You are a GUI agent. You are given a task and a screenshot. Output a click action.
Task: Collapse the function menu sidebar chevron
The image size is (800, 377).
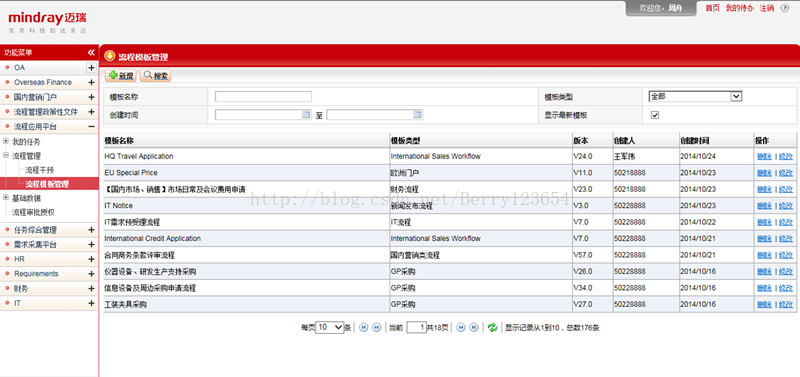91,53
